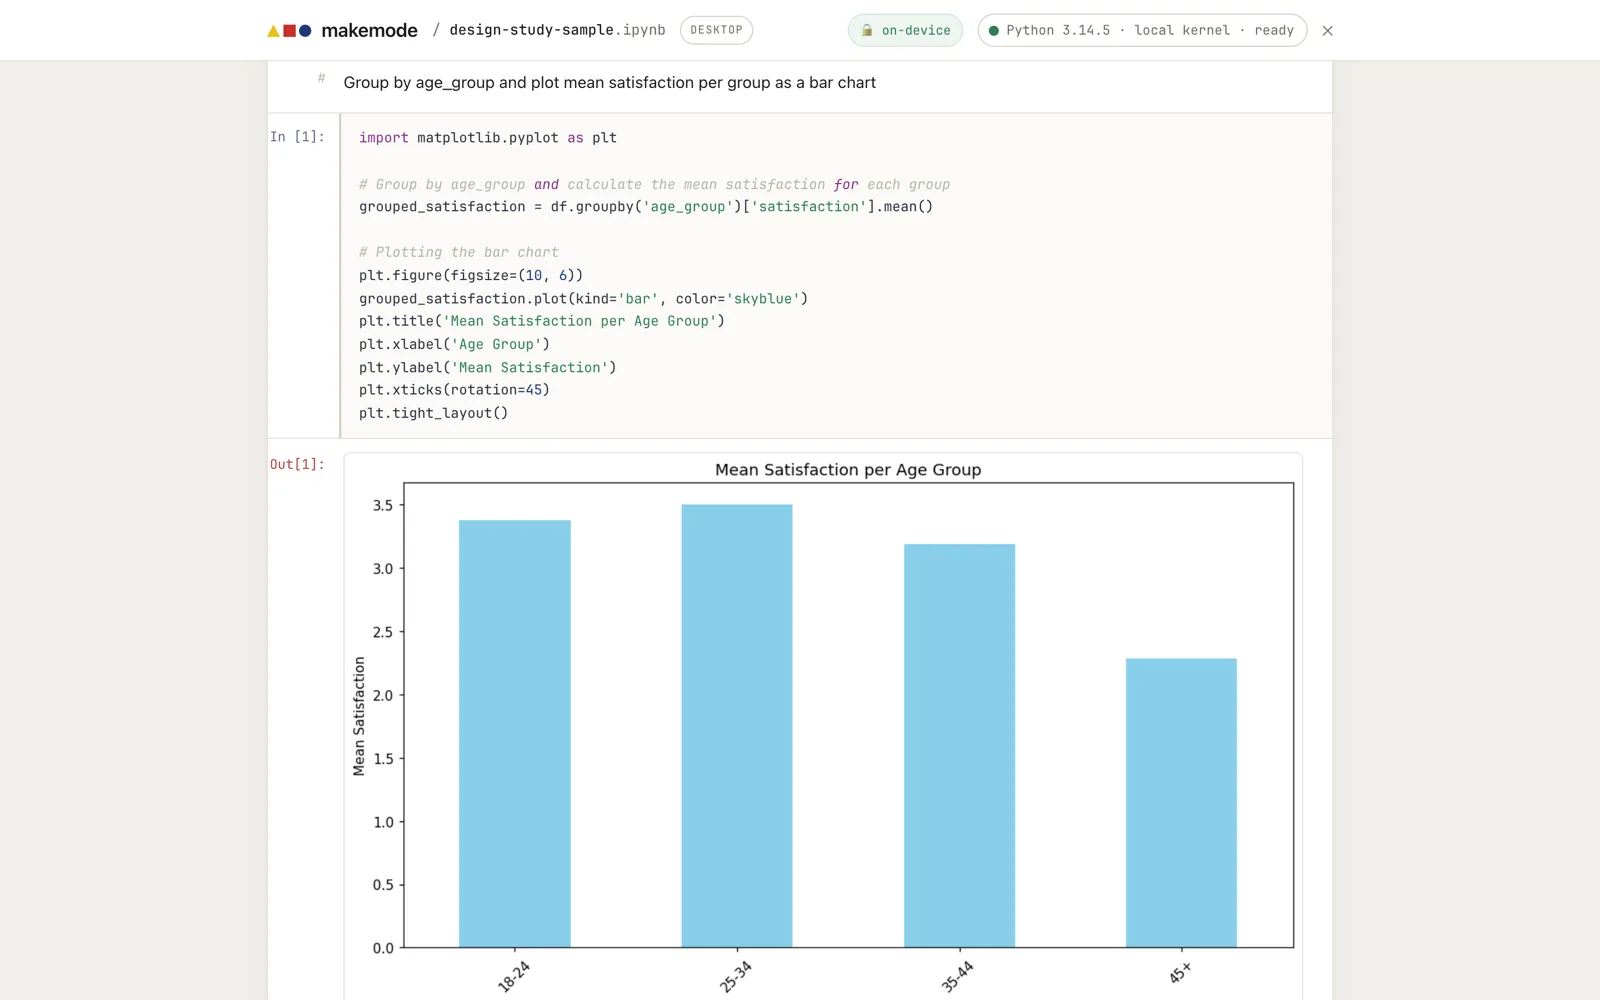This screenshot has width=1600, height=1000.
Task: Click the 45+ x-axis tick label
Action: pos(1180,973)
